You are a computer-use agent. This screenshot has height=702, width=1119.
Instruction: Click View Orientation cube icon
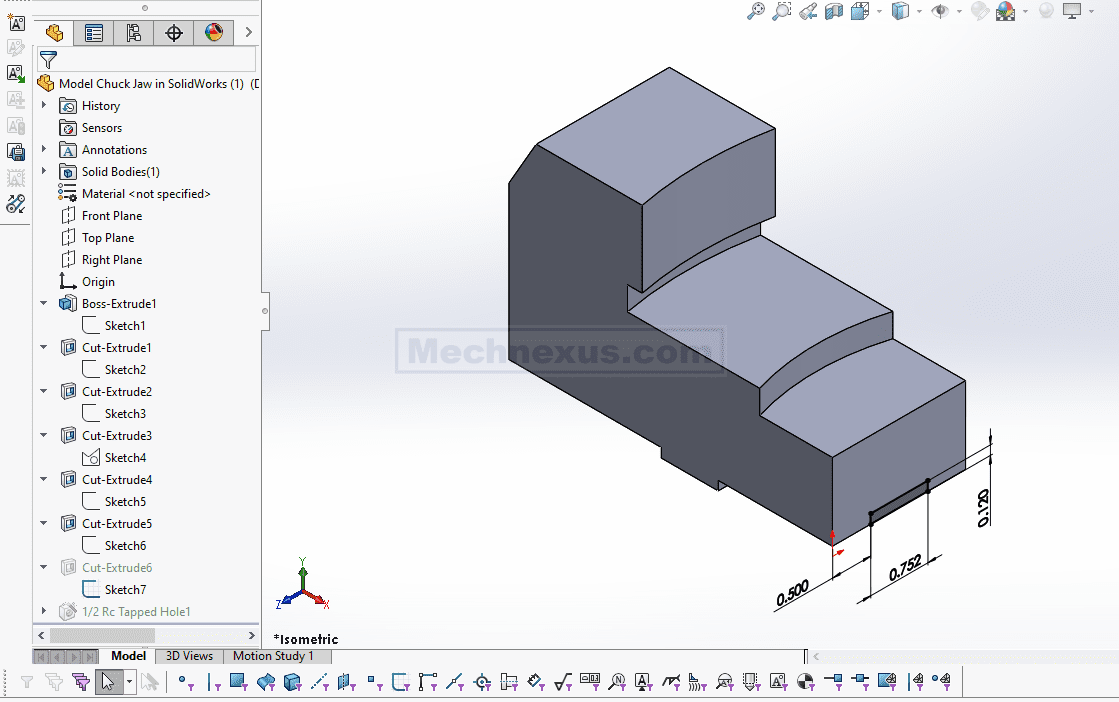point(860,11)
